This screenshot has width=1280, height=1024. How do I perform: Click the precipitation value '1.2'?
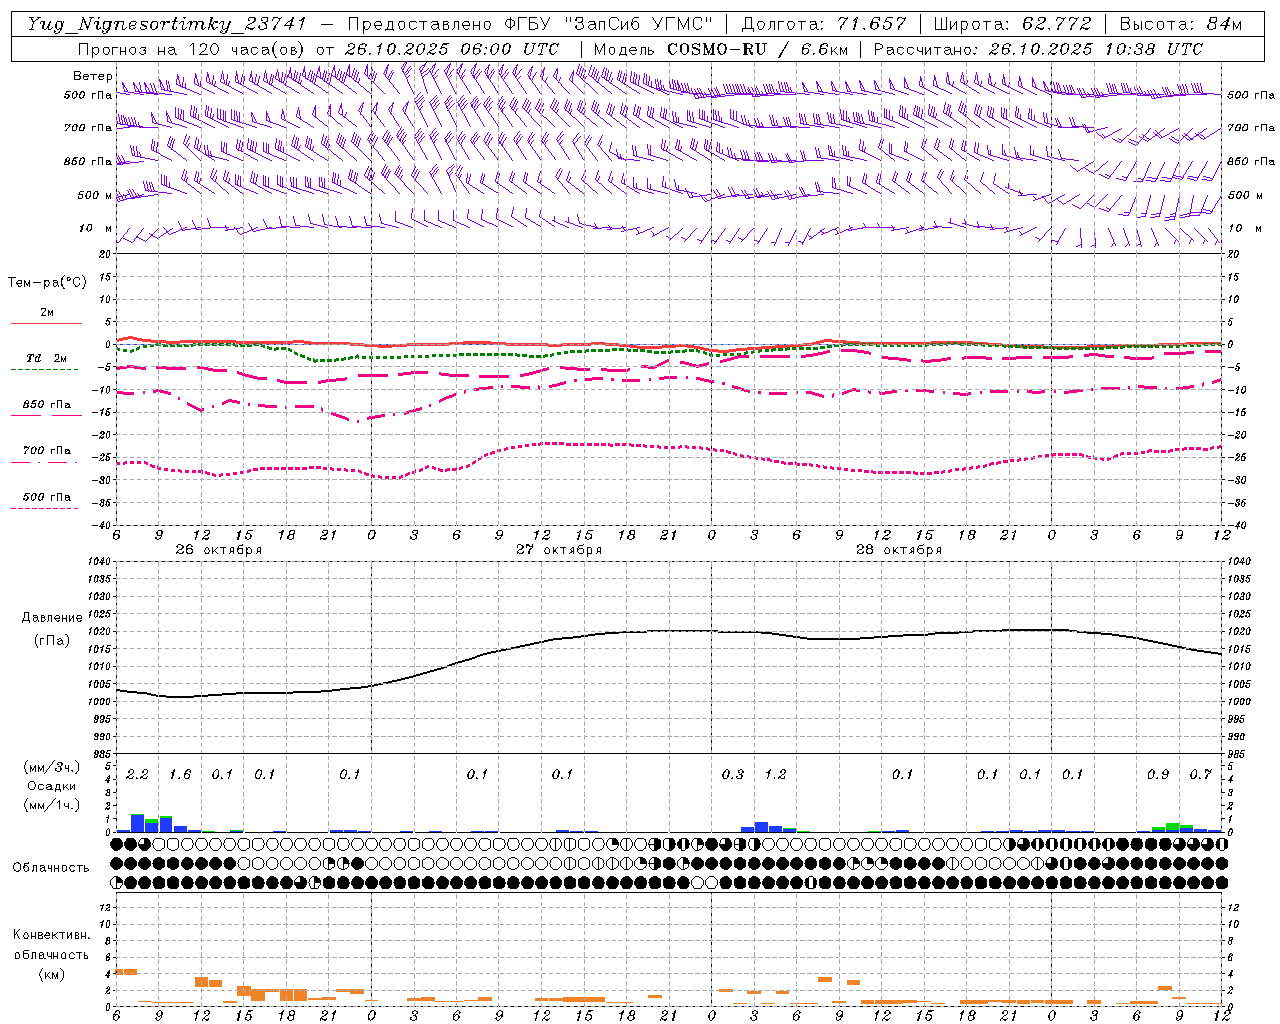tap(775, 775)
